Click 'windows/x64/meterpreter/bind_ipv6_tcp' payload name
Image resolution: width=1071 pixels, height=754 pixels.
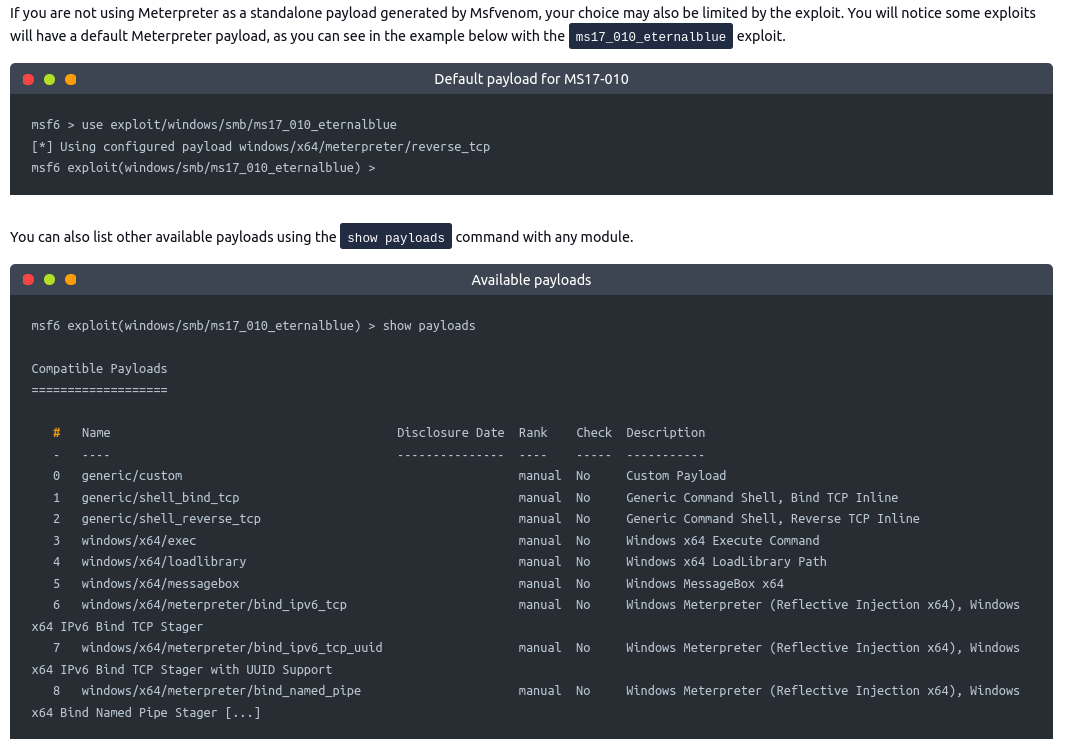214,605
